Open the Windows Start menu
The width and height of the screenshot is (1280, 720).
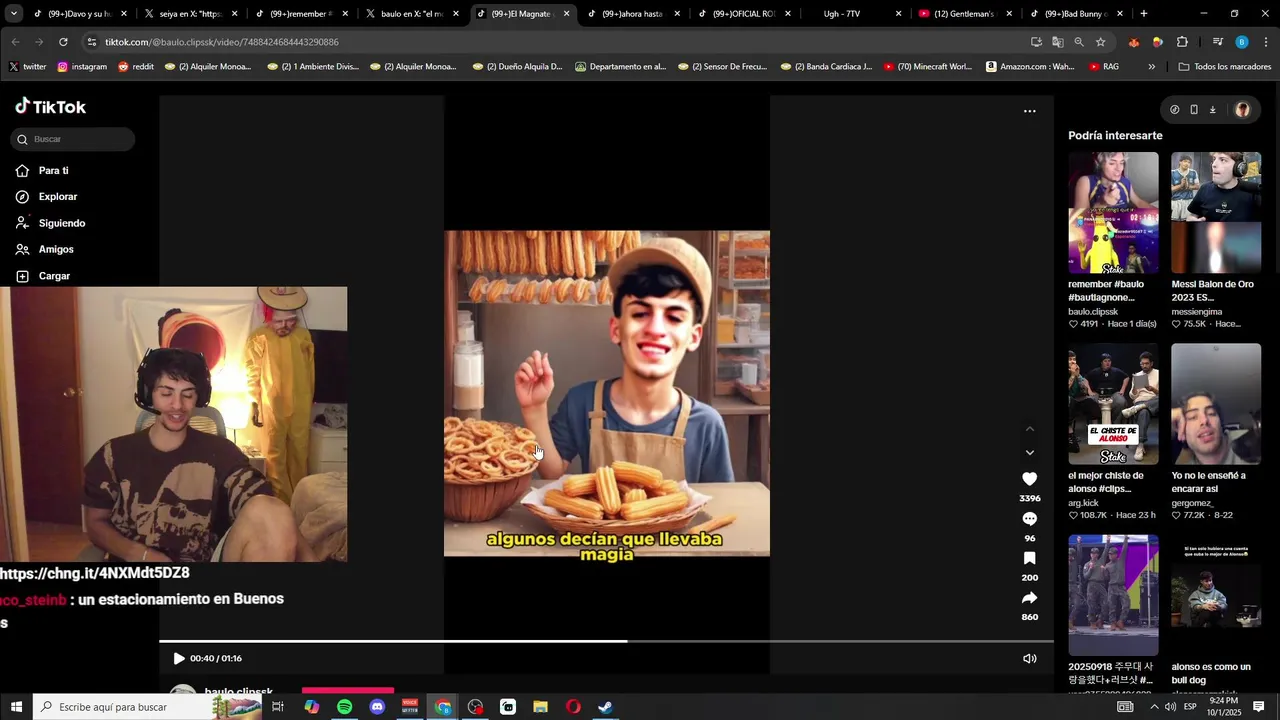16,707
